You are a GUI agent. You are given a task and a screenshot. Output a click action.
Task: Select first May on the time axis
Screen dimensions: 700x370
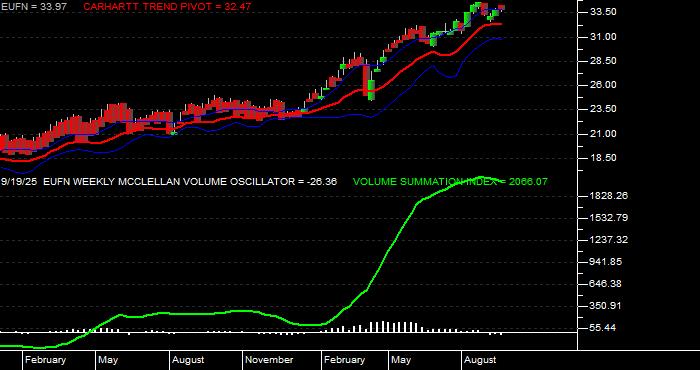pyautogui.click(x=108, y=360)
